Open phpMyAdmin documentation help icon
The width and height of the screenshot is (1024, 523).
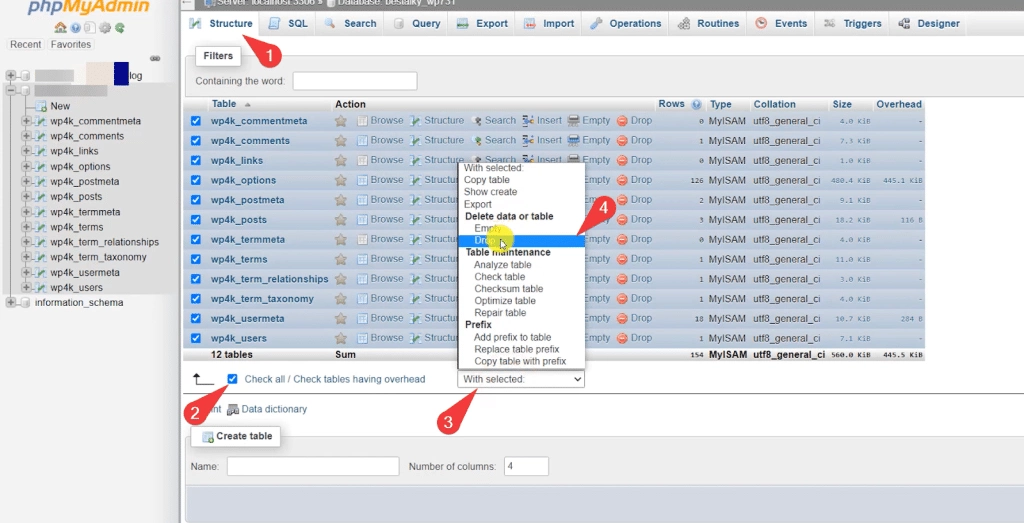pos(76,27)
